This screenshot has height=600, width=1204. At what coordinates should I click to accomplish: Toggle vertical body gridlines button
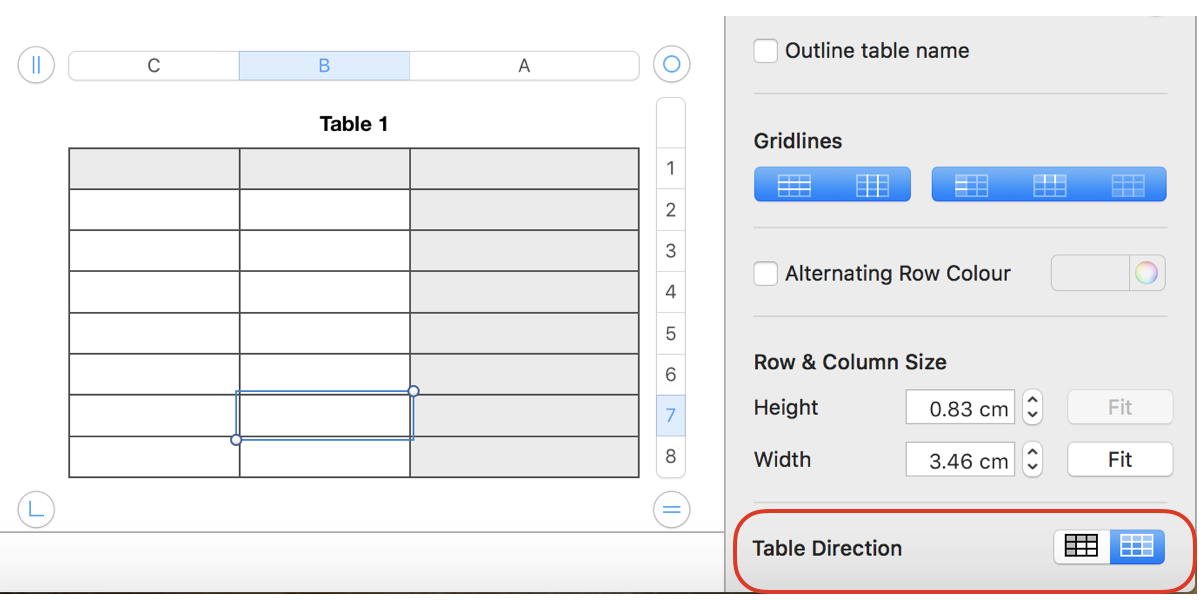click(872, 185)
